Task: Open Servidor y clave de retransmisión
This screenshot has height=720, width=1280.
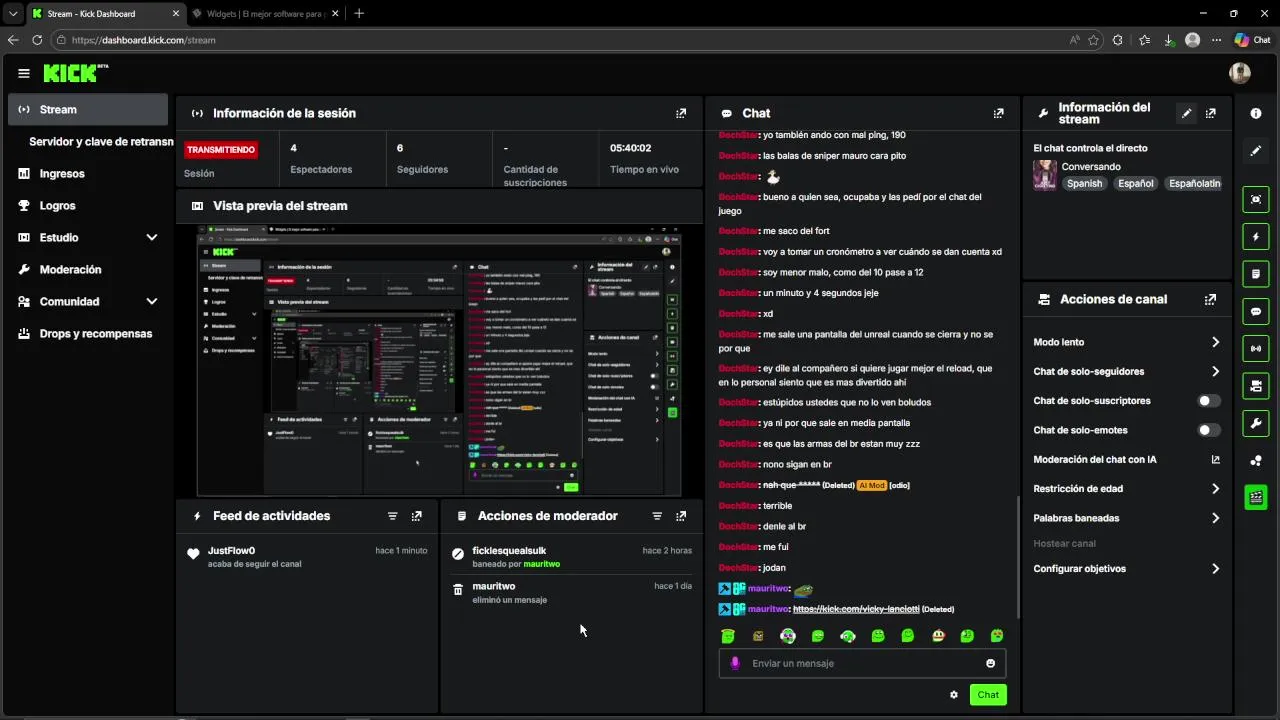Action: [x=101, y=142]
